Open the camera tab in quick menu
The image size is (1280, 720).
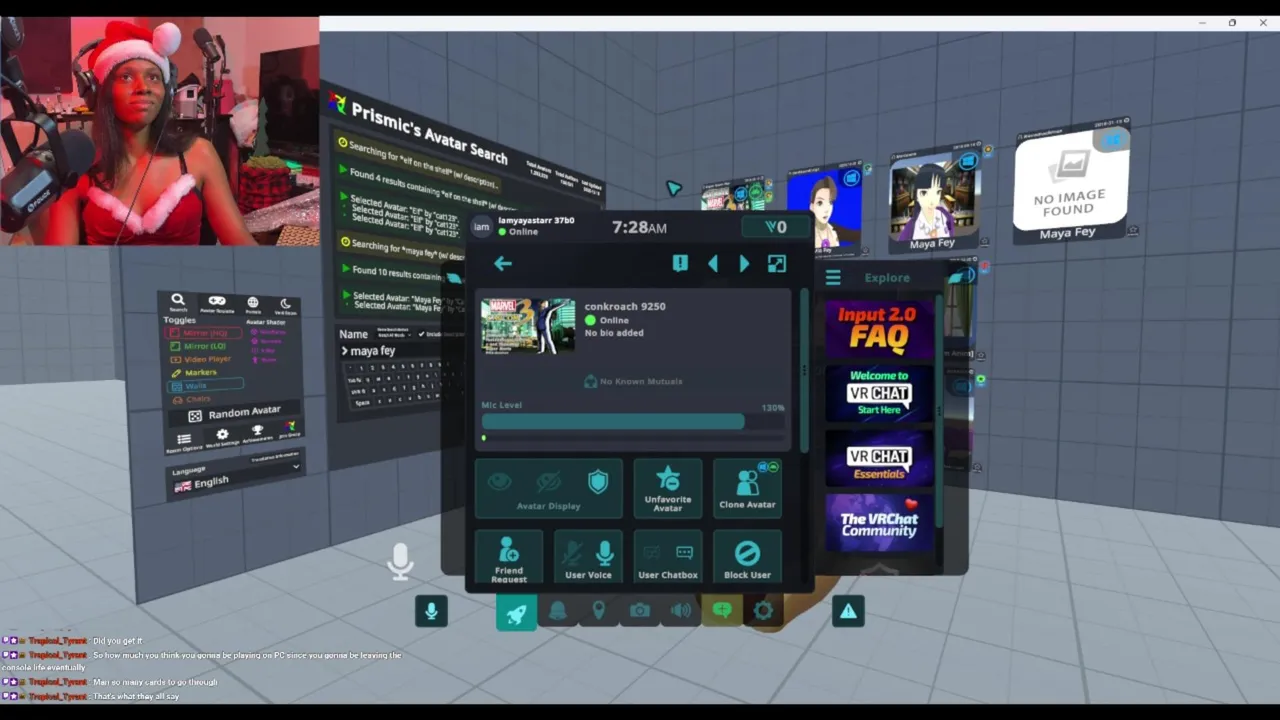640,611
